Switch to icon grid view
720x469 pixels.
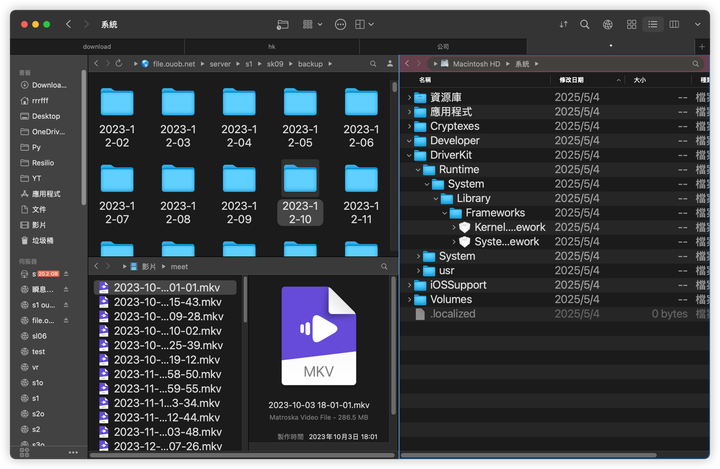tap(632, 24)
